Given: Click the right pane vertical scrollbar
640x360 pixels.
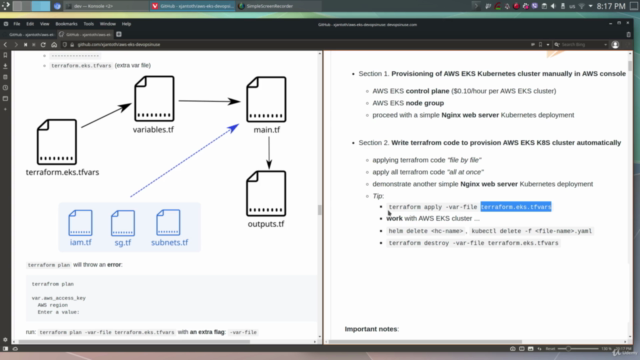Looking at the screenshot, I should pyautogui.click(x=630, y=65).
